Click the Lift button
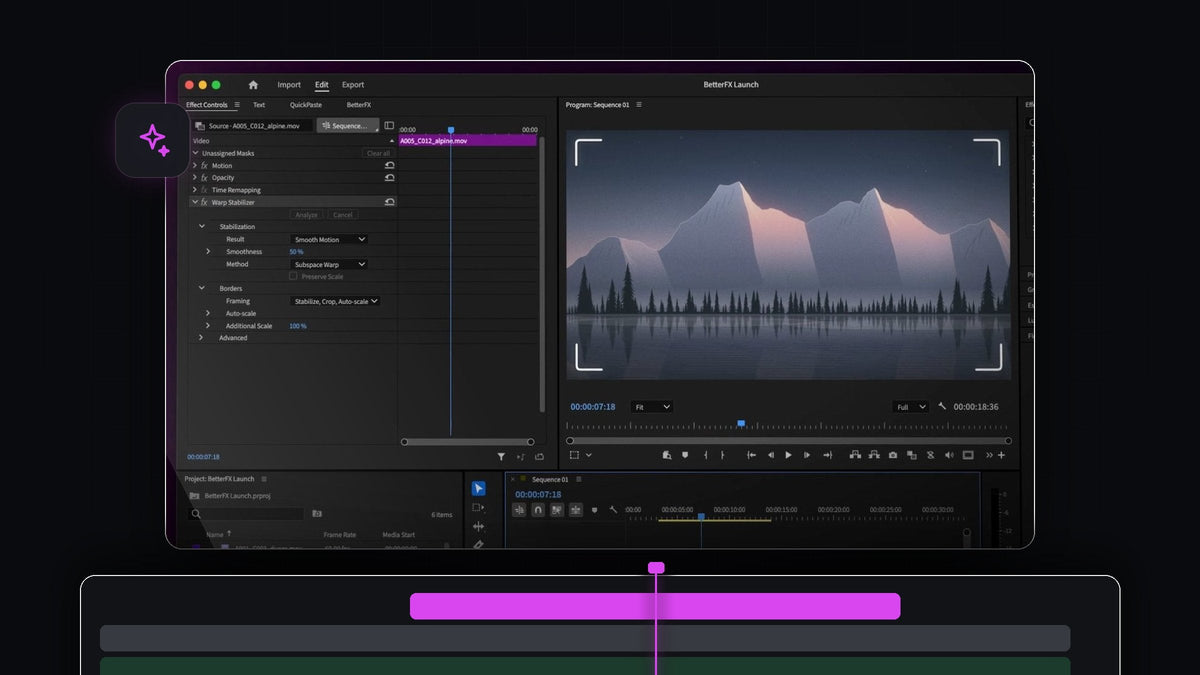The image size is (1200, 675). pos(854,455)
